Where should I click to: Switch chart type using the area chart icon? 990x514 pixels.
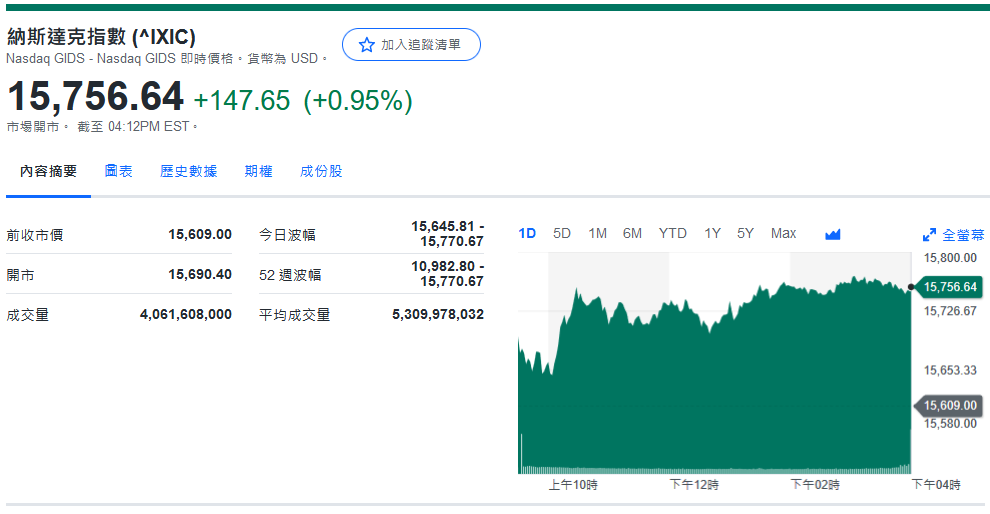coord(833,234)
